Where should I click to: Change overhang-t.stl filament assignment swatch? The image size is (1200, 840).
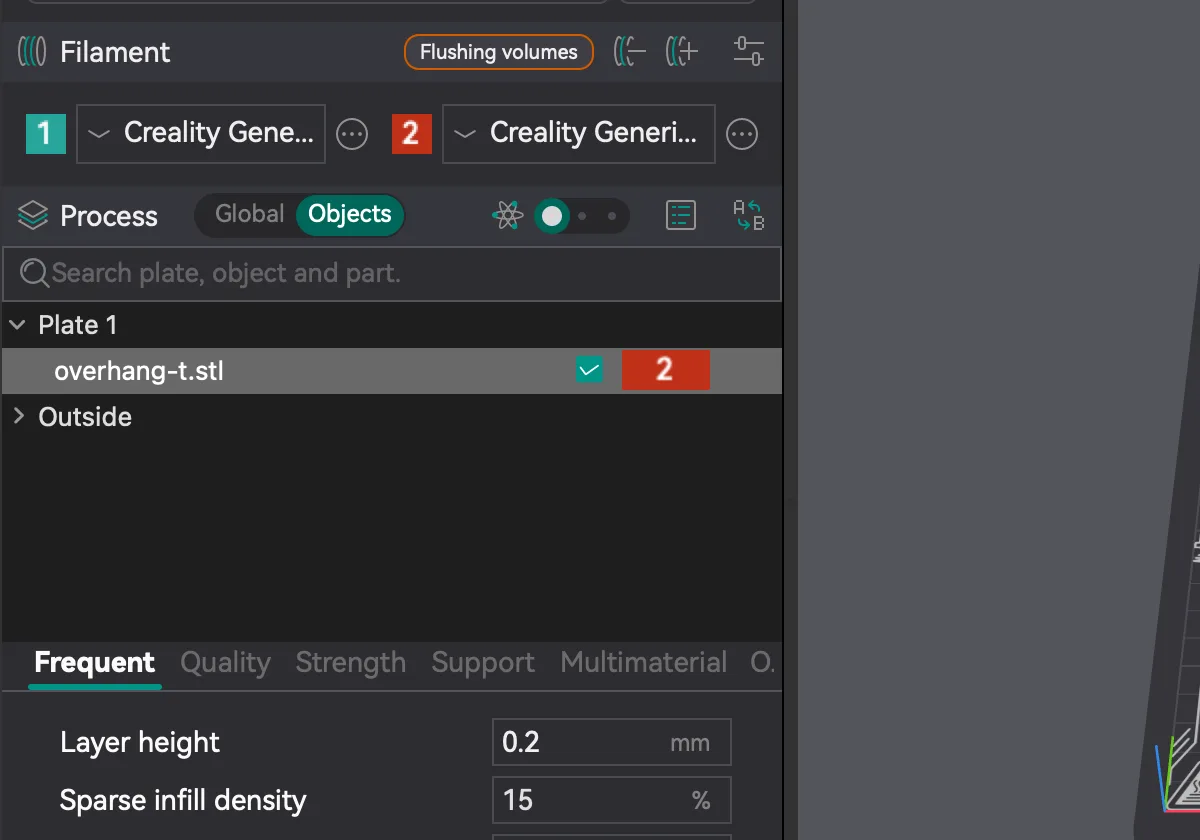(666, 370)
